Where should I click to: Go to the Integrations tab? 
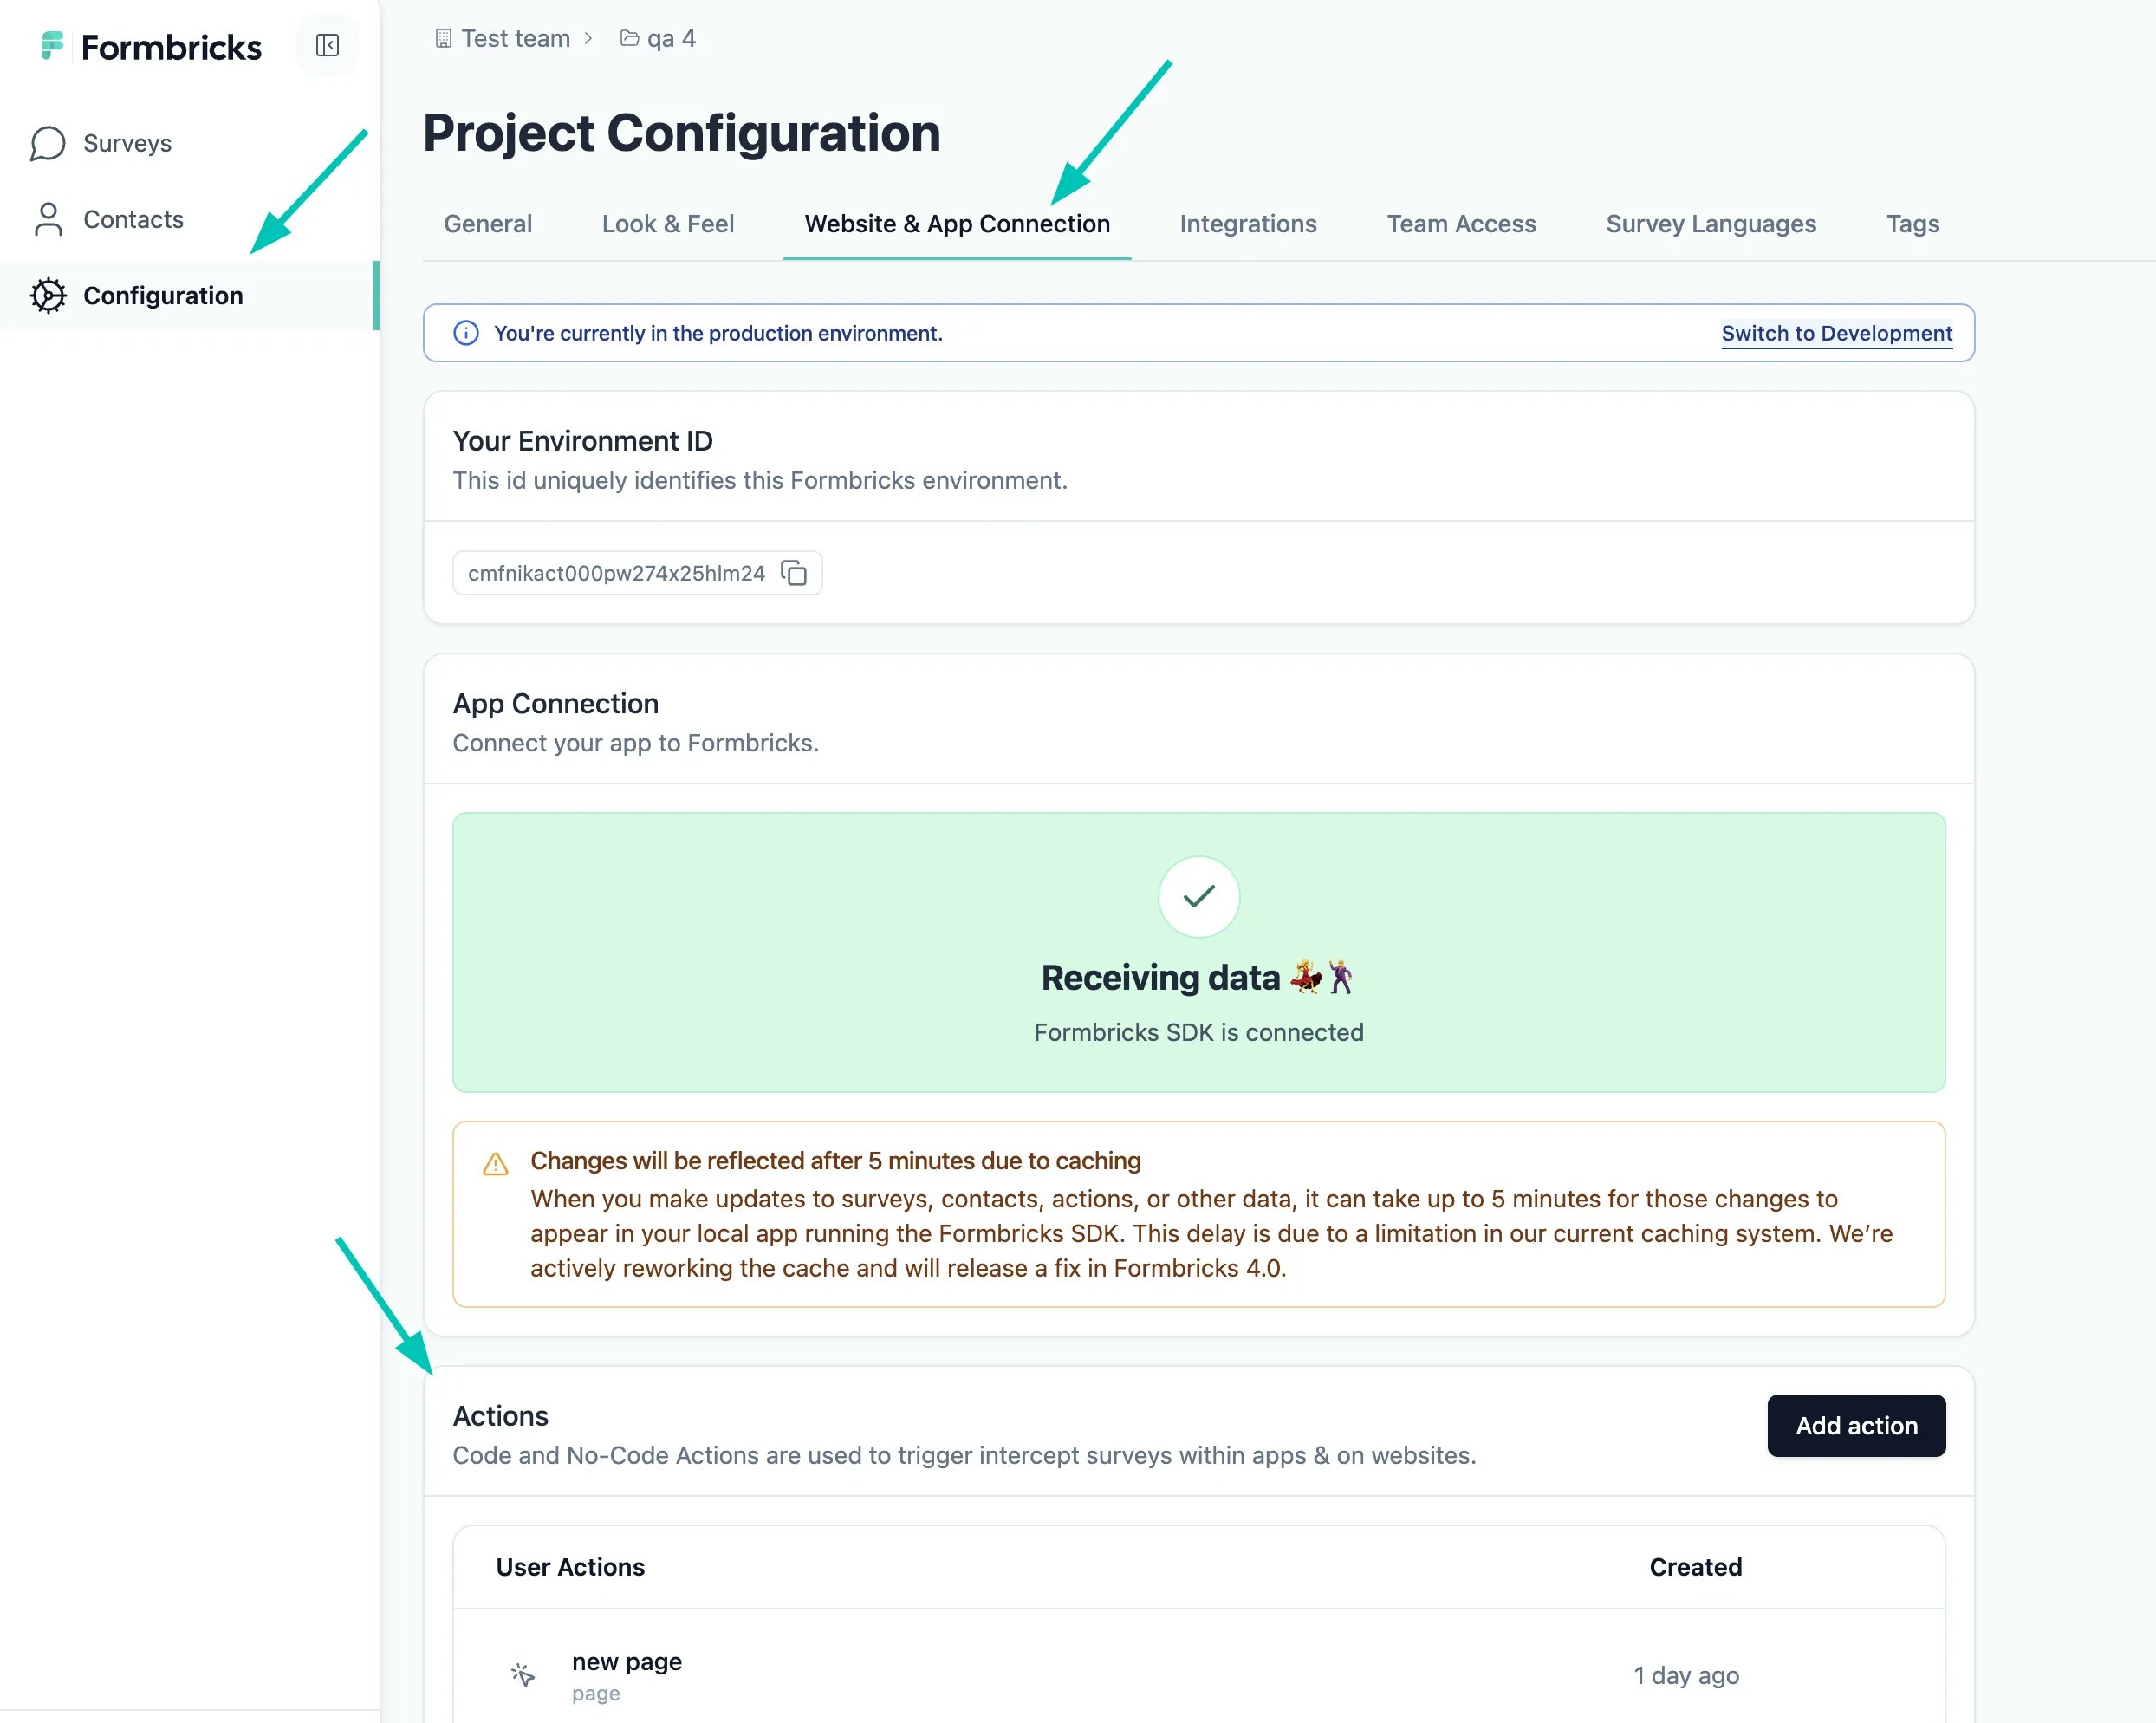point(1247,224)
